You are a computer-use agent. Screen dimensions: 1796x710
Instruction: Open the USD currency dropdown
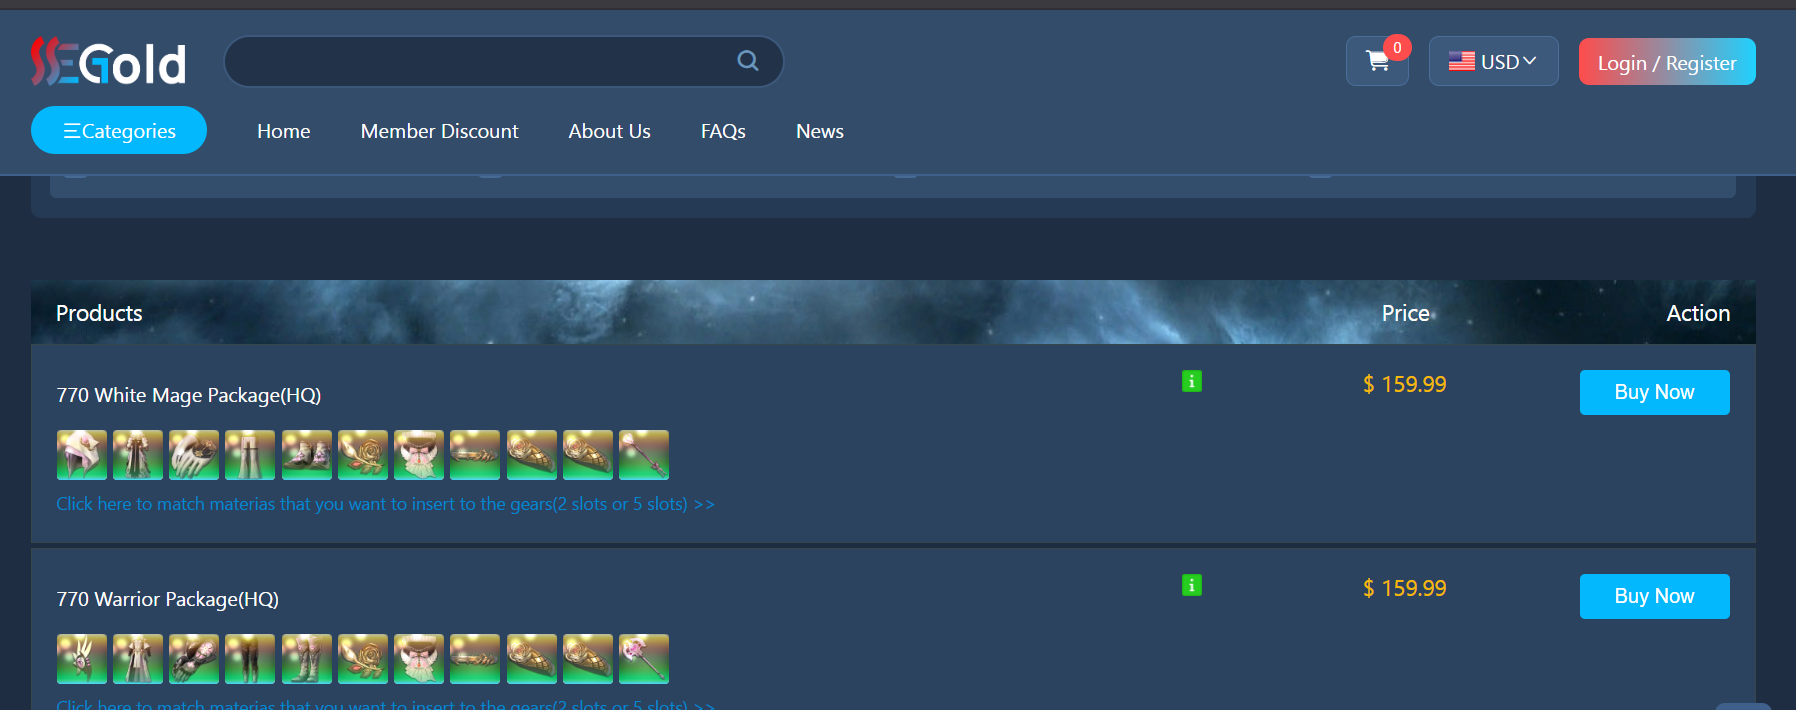click(1493, 61)
